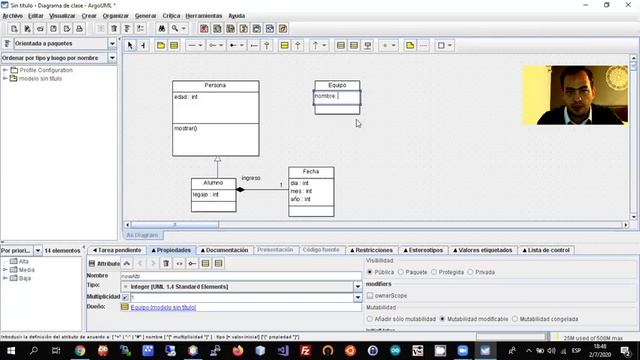Switch to the Restricciones tab

point(371,250)
